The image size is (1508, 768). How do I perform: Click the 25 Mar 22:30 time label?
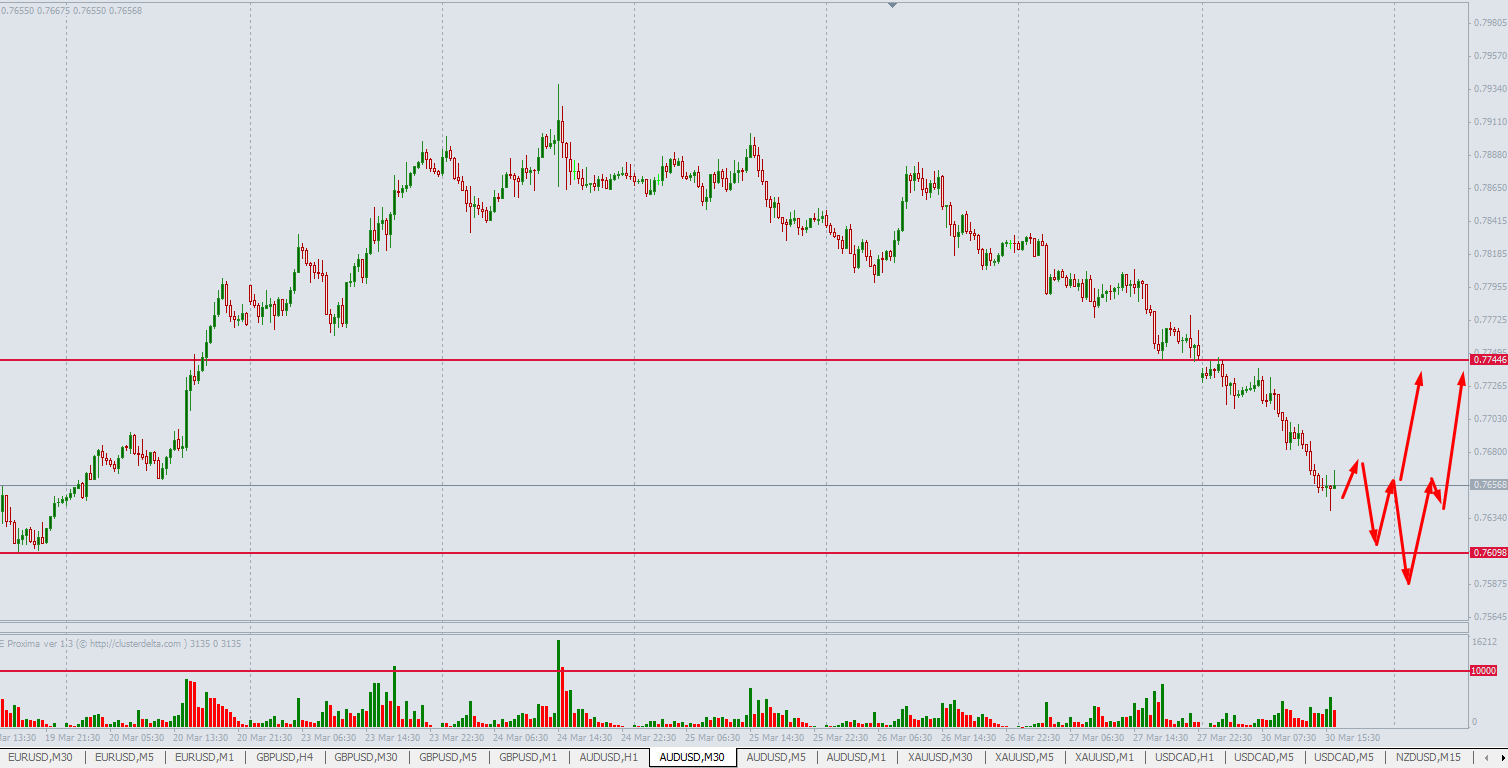(840, 738)
